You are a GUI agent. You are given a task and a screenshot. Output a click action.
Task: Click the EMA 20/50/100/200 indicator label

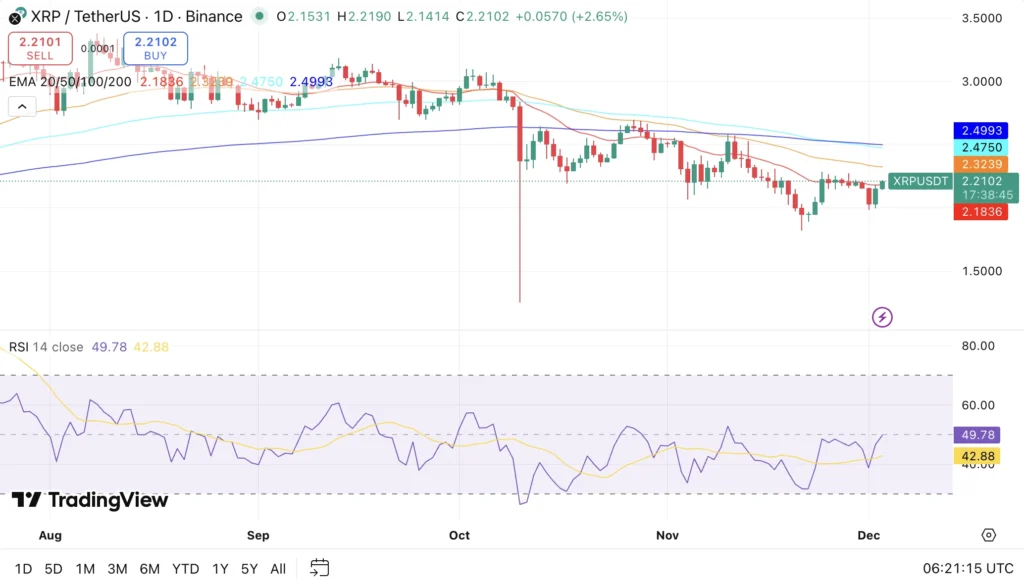click(70, 82)
